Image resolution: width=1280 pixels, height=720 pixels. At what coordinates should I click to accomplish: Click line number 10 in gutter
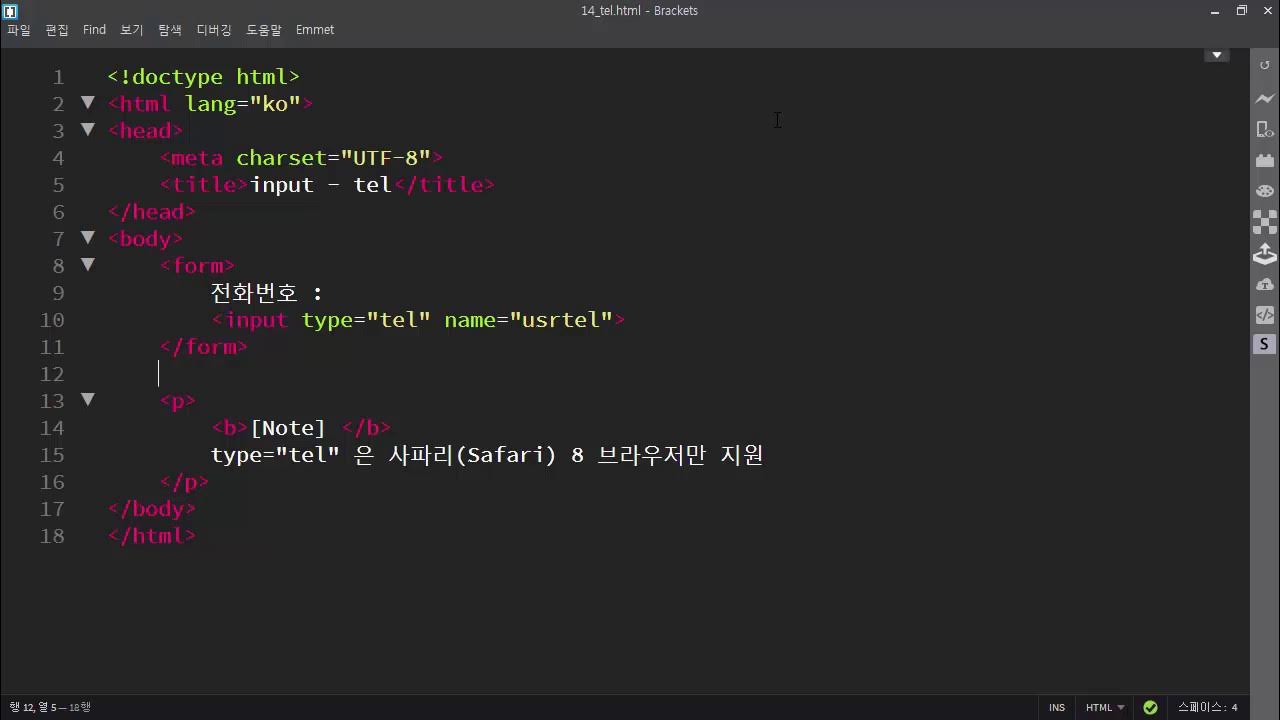[x=52, y=320]
